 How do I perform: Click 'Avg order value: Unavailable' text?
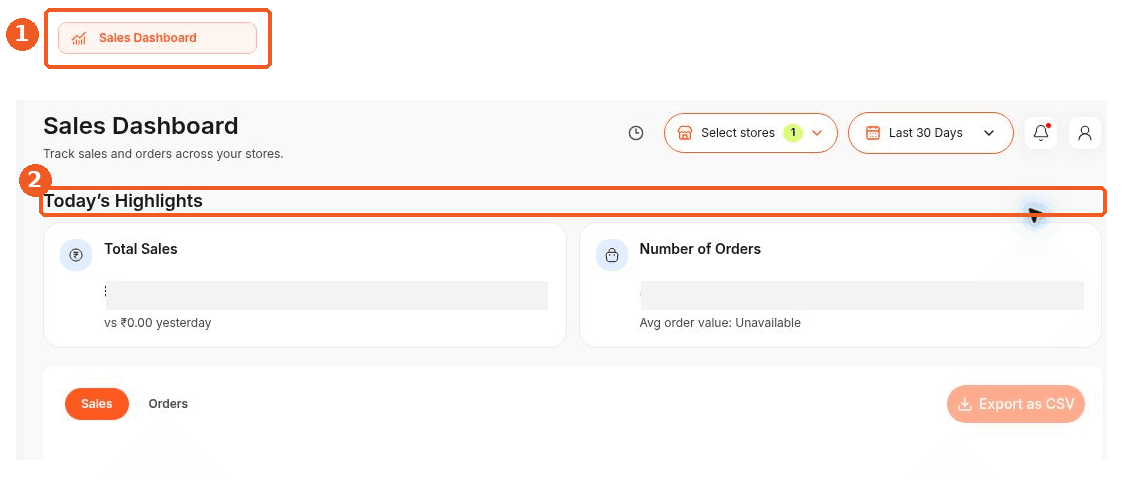720,323
